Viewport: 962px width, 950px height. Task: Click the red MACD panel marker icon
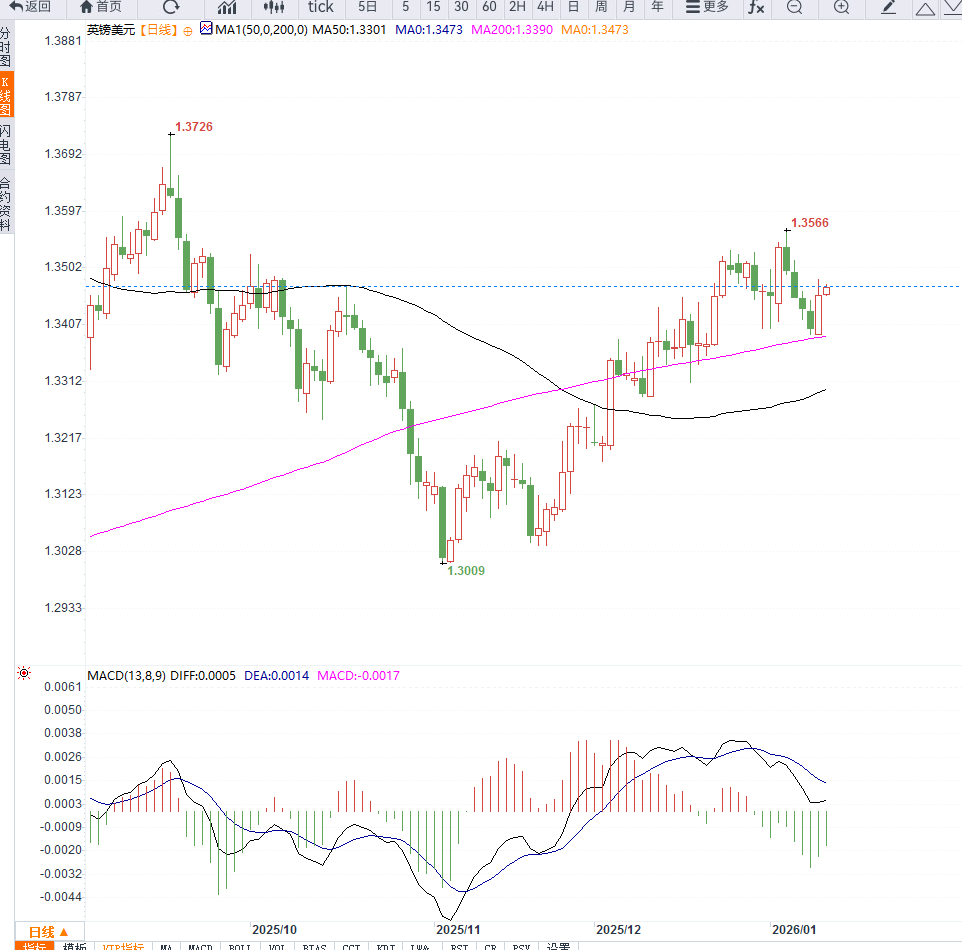(24, 673)
